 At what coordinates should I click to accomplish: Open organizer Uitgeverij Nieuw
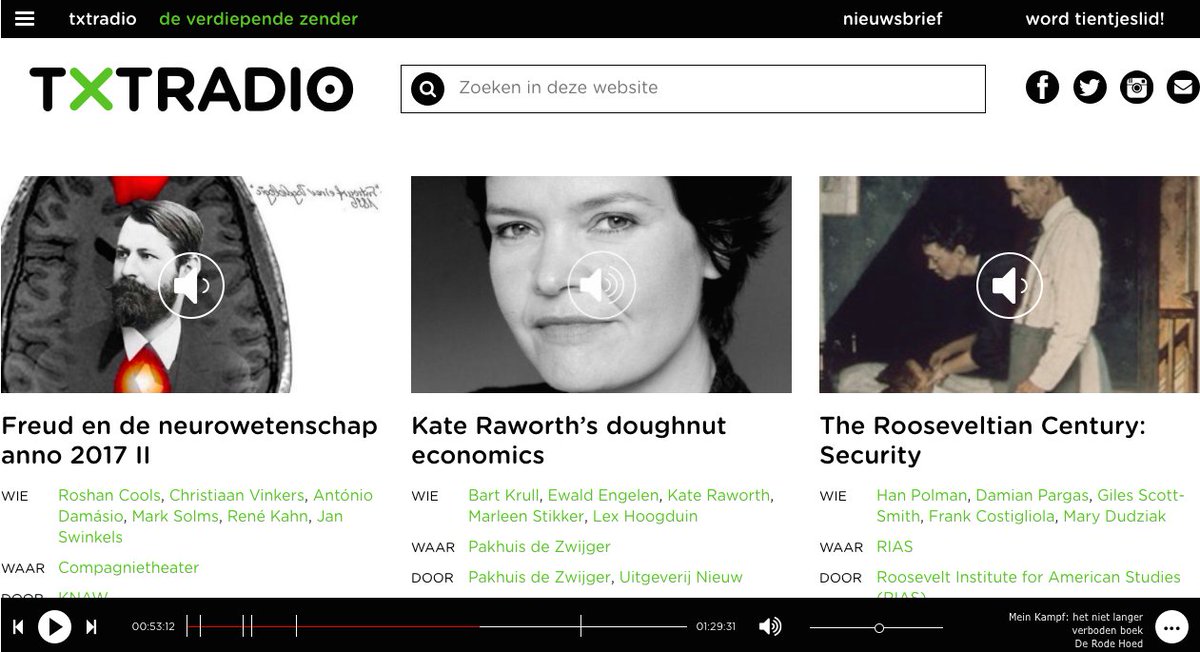click(x=681, y=577)
